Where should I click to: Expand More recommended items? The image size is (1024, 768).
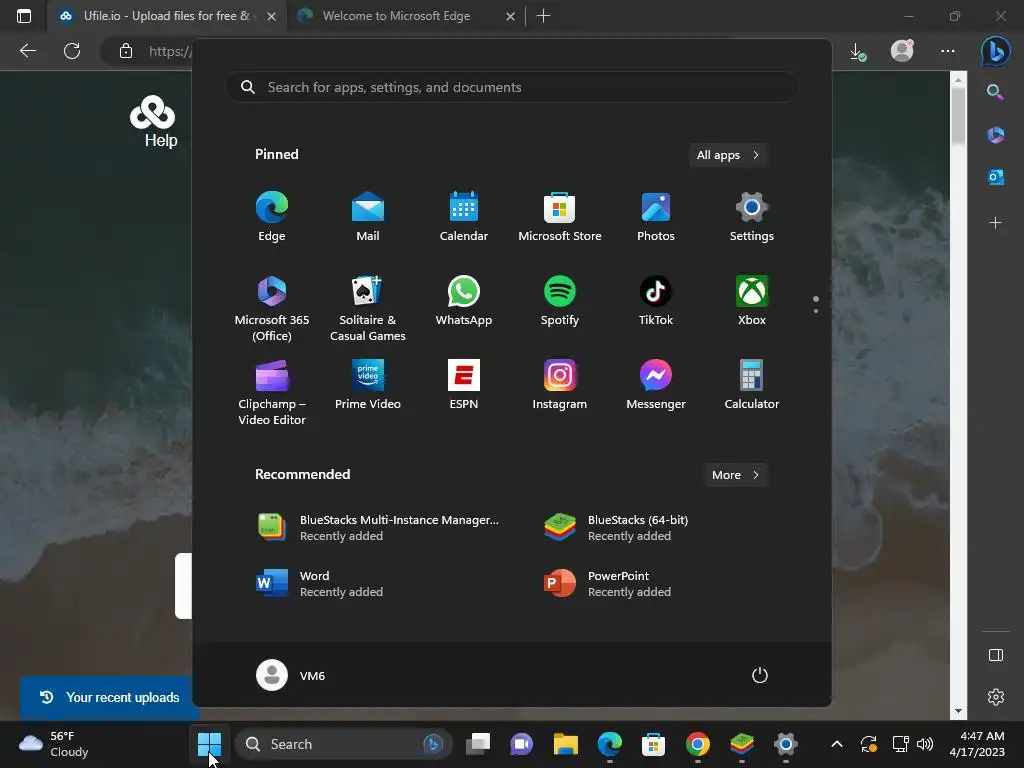click(x=735, y=475)
